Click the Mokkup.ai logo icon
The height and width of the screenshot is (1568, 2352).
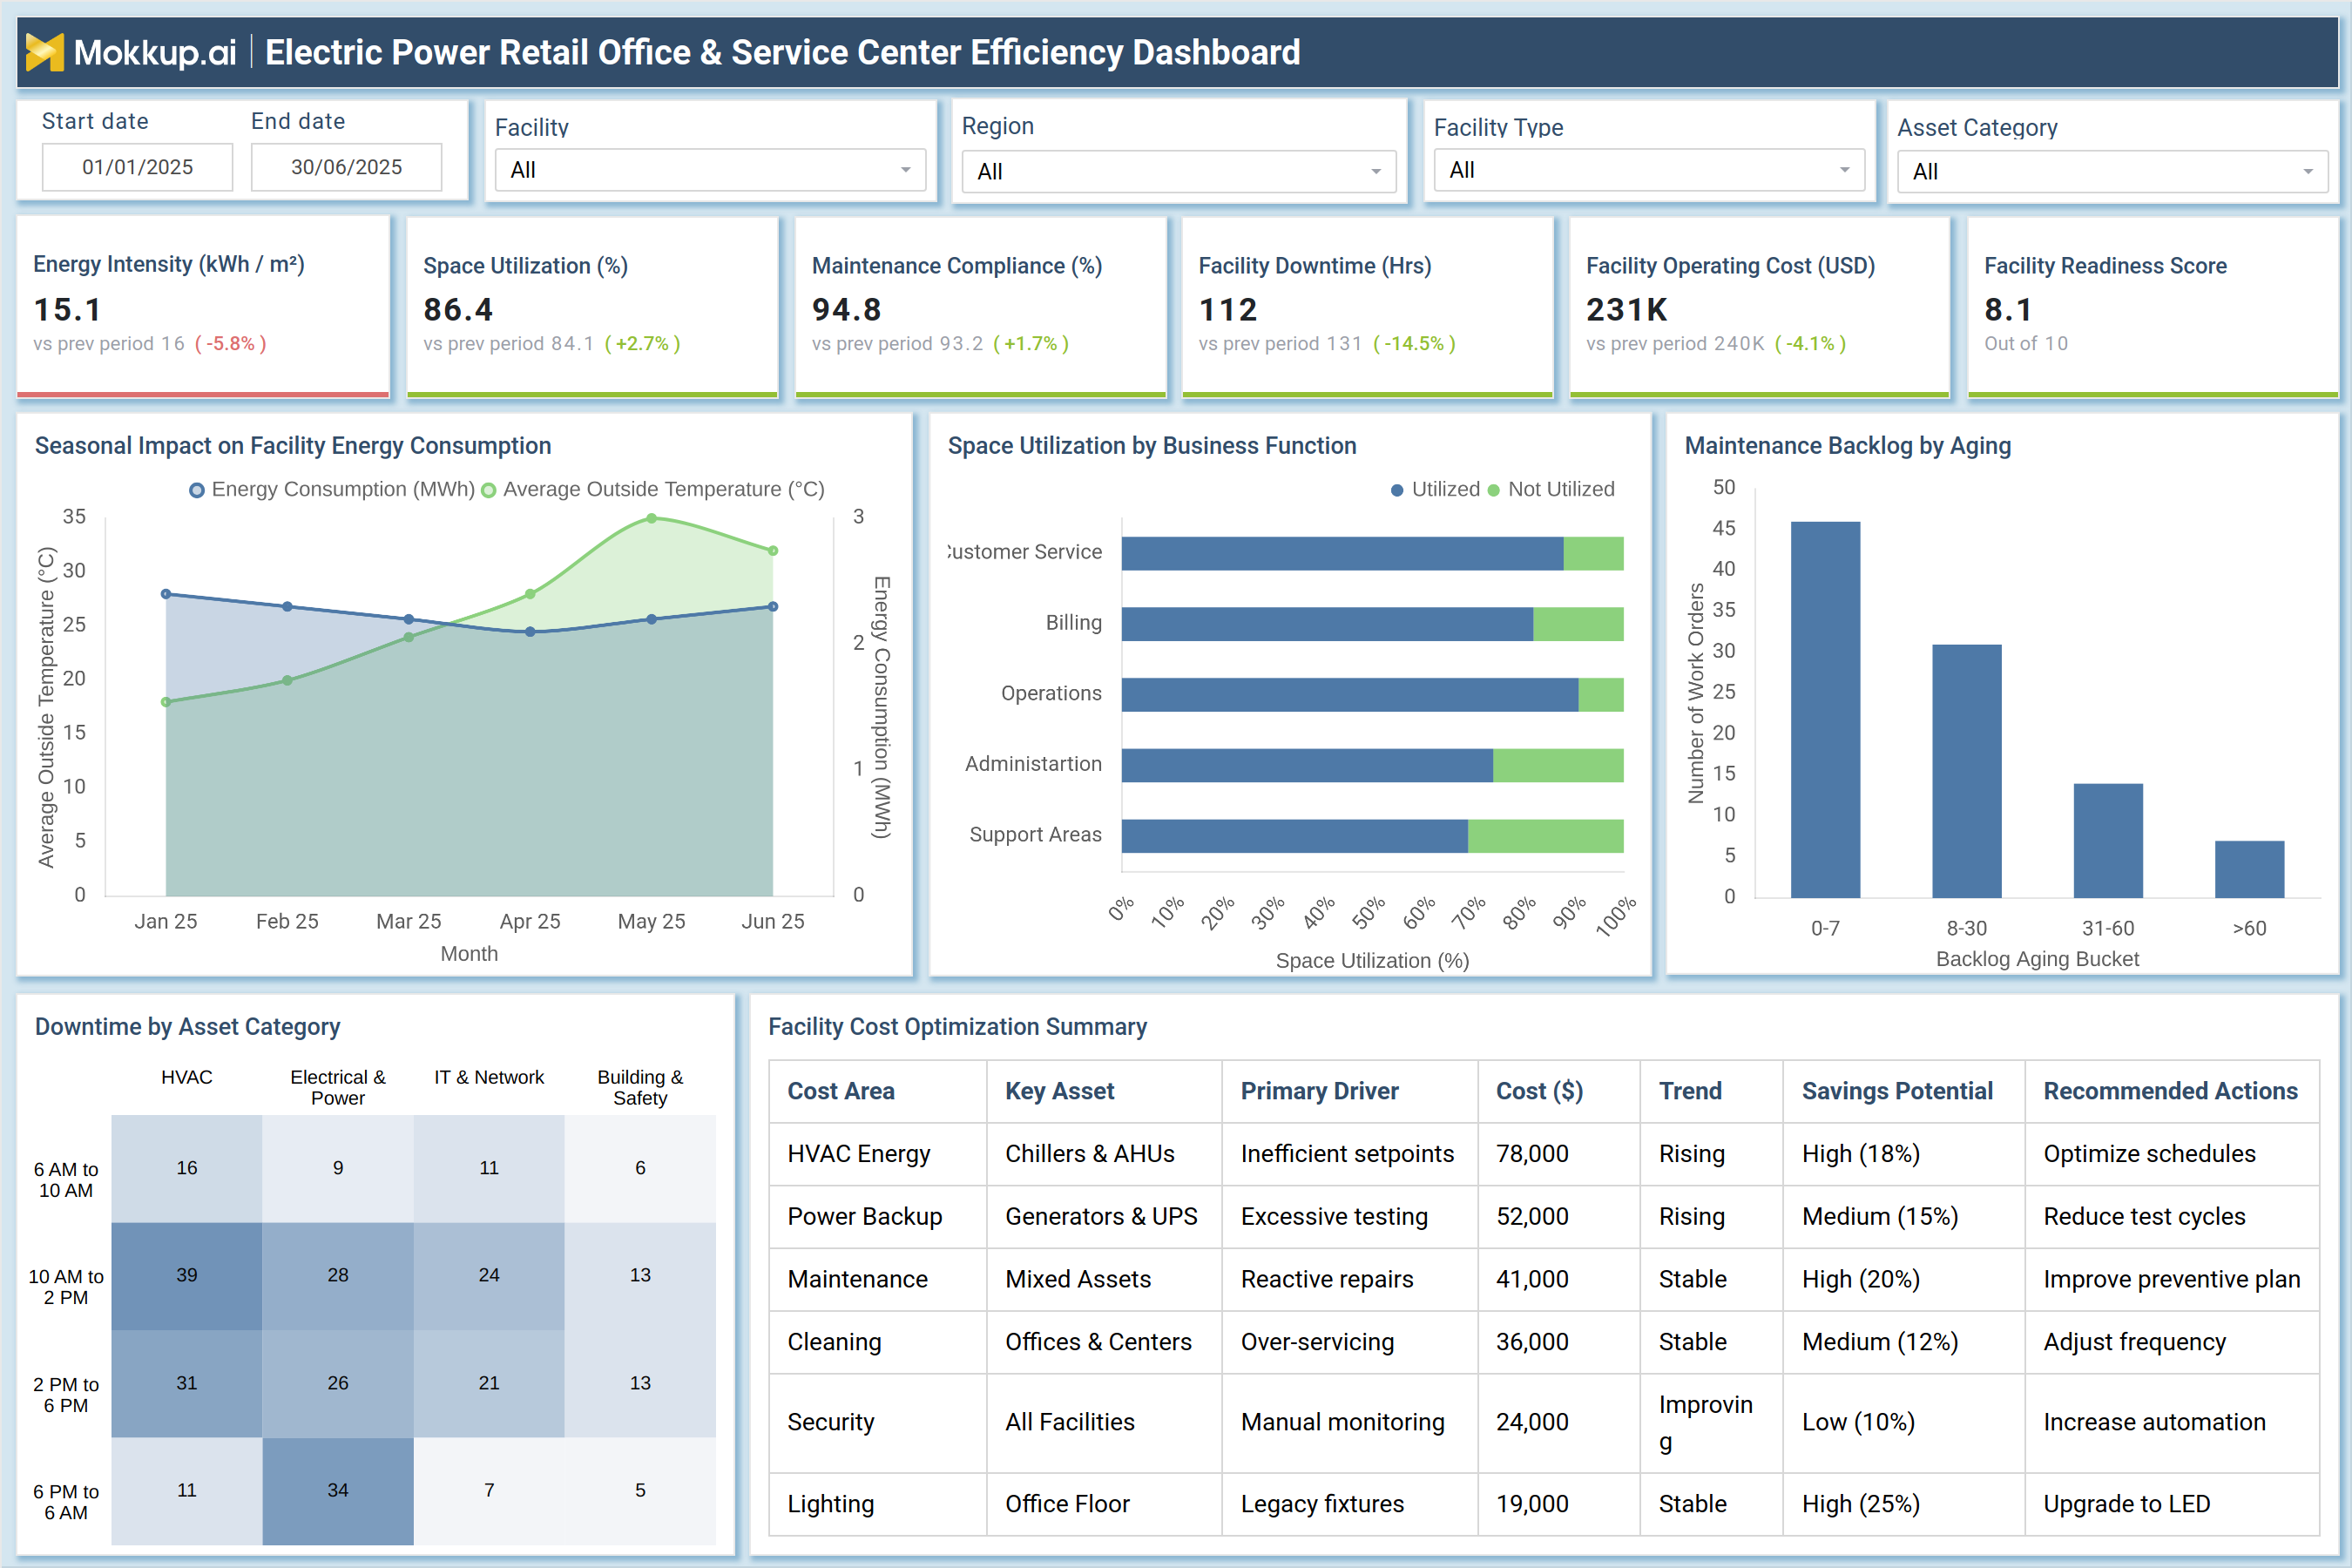tap(44, 52)
